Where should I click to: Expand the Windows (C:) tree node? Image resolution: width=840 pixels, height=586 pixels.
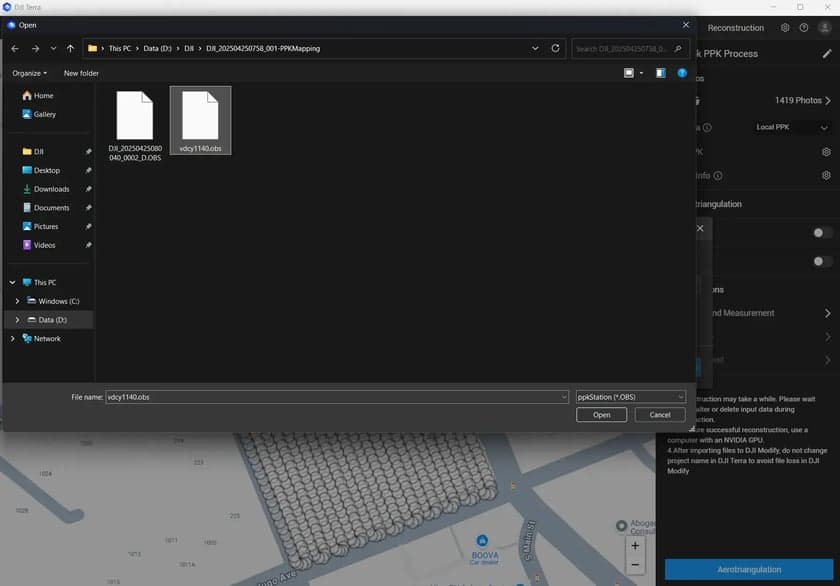17,301
